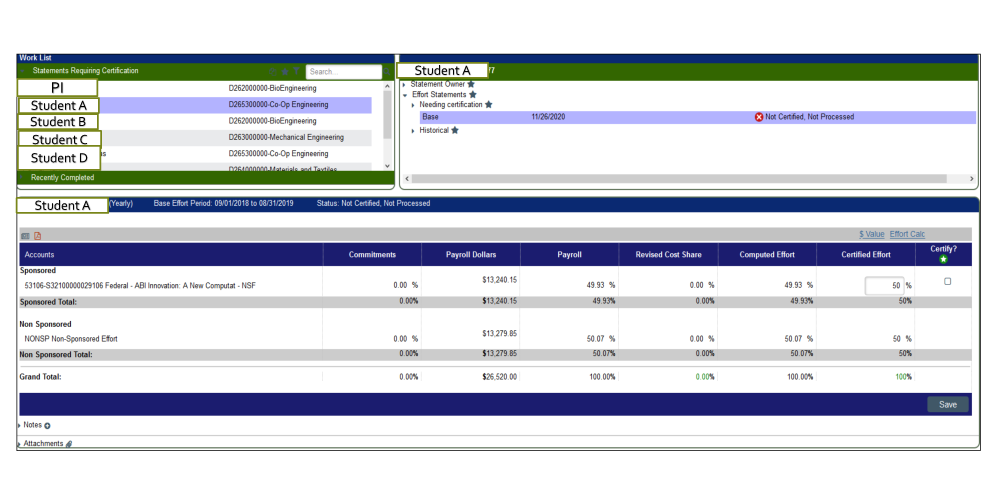
Task: Click the Certified Effort 50 input box
Action: (884, 286)
